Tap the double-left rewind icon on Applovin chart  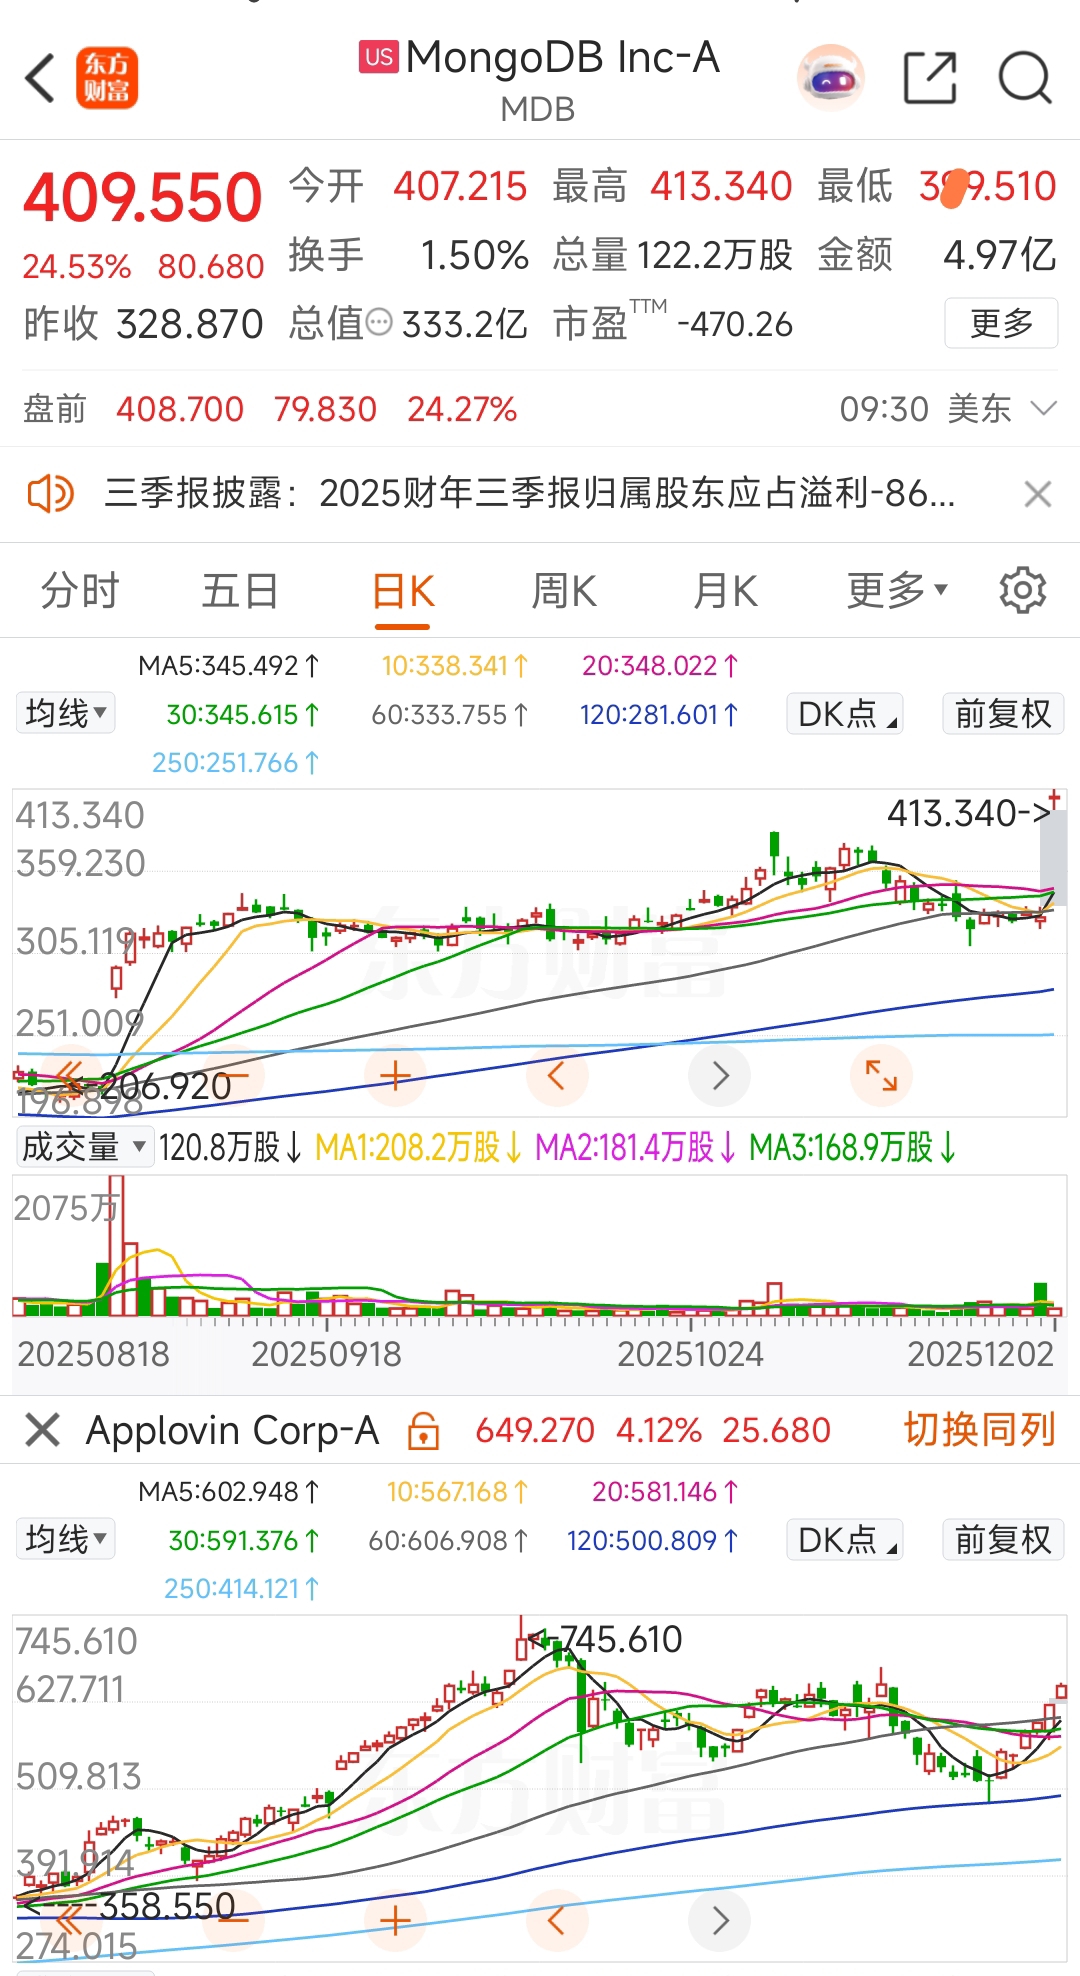(70, 1920)
